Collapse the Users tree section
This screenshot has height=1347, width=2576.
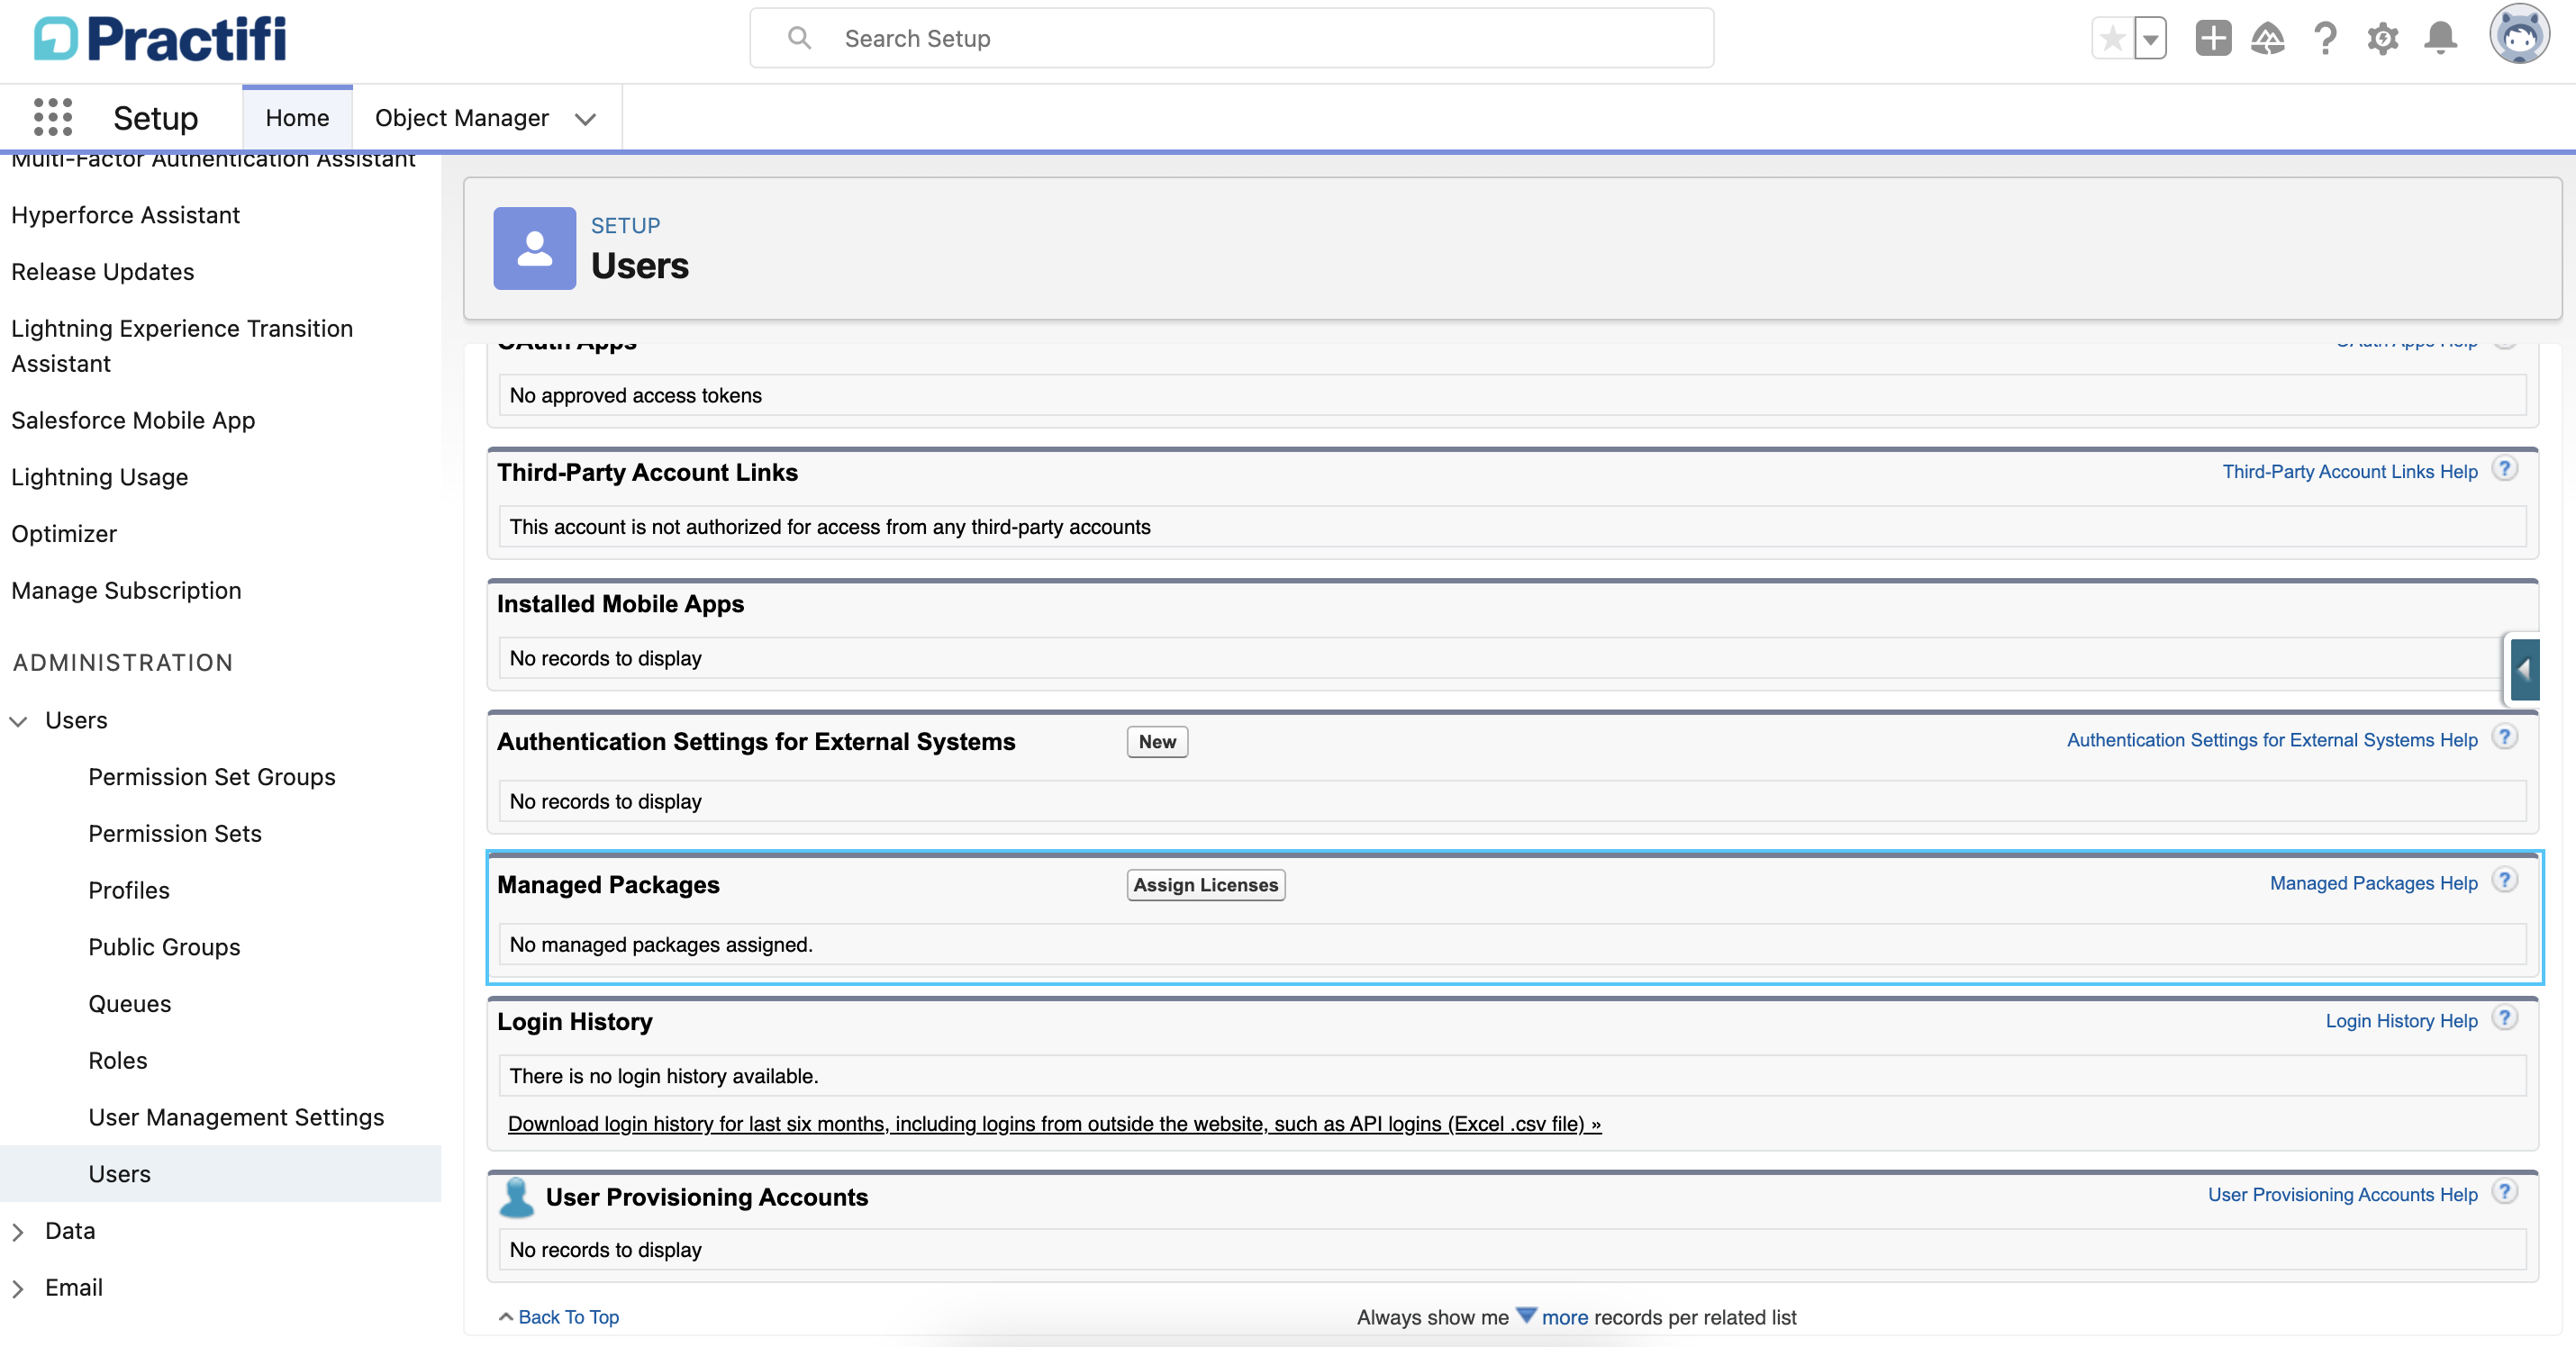point(18,720)
